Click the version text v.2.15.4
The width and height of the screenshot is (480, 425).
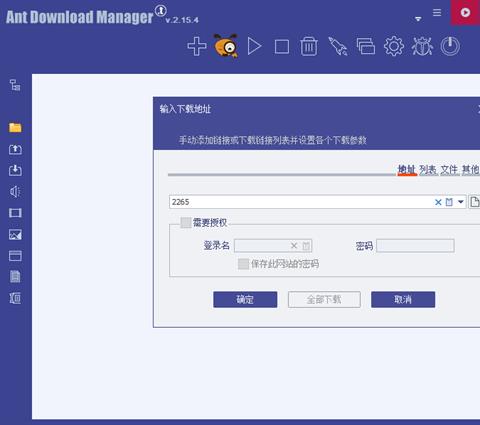[x=182, y=20]
